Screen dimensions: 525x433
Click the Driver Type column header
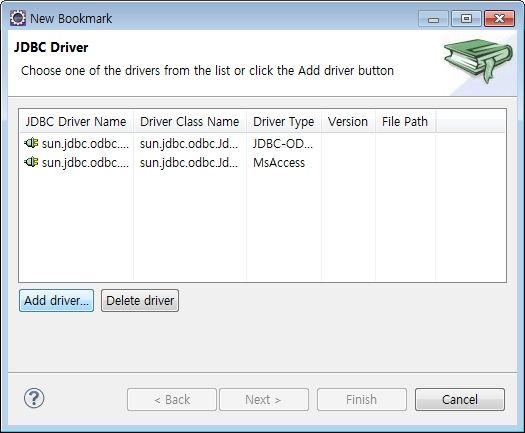284,122
